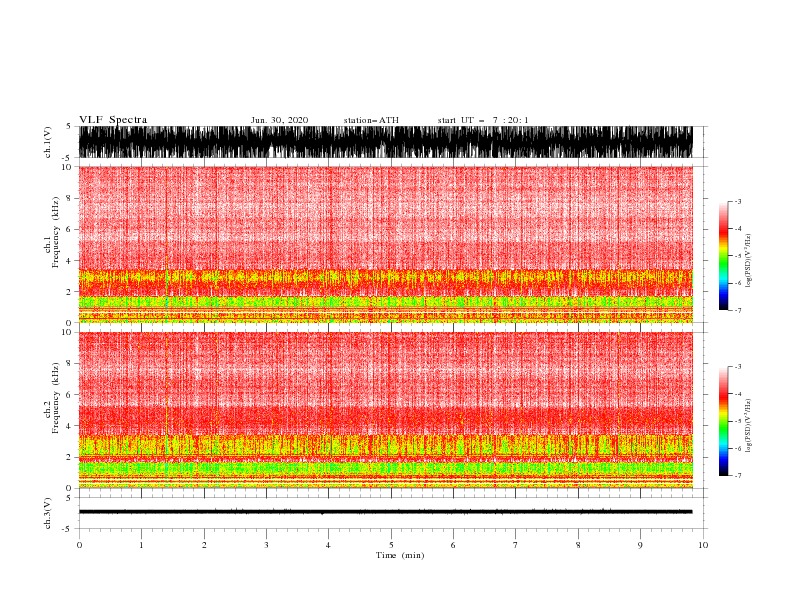The width and height of the screenshot is (792, 612).
Task: Select the date "Jun. 30, 2020"
Action: 279,120
